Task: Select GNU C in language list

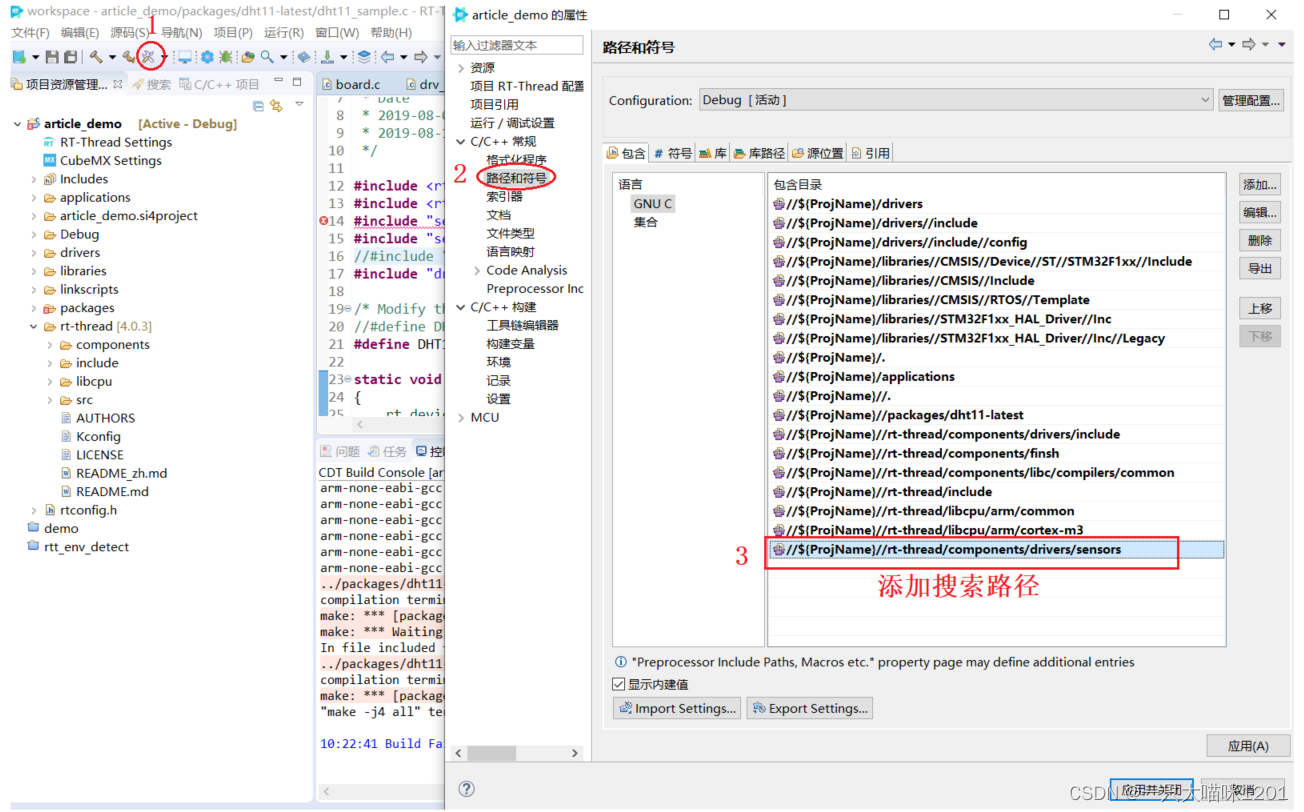Action: click(653, 203)
